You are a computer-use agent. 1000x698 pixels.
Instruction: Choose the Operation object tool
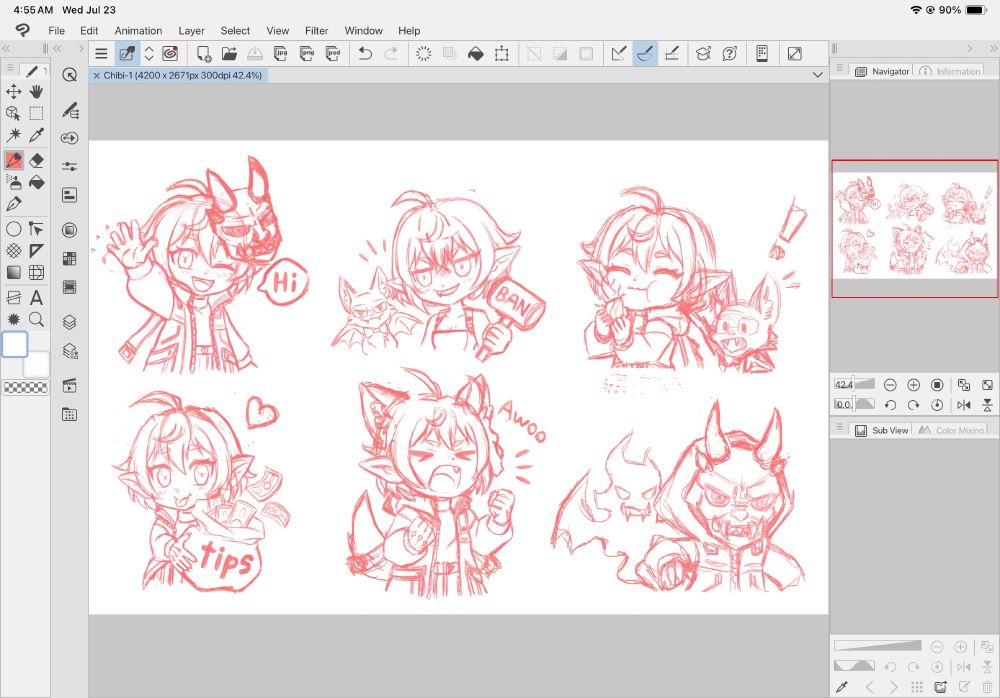click(x=13, y=114)
